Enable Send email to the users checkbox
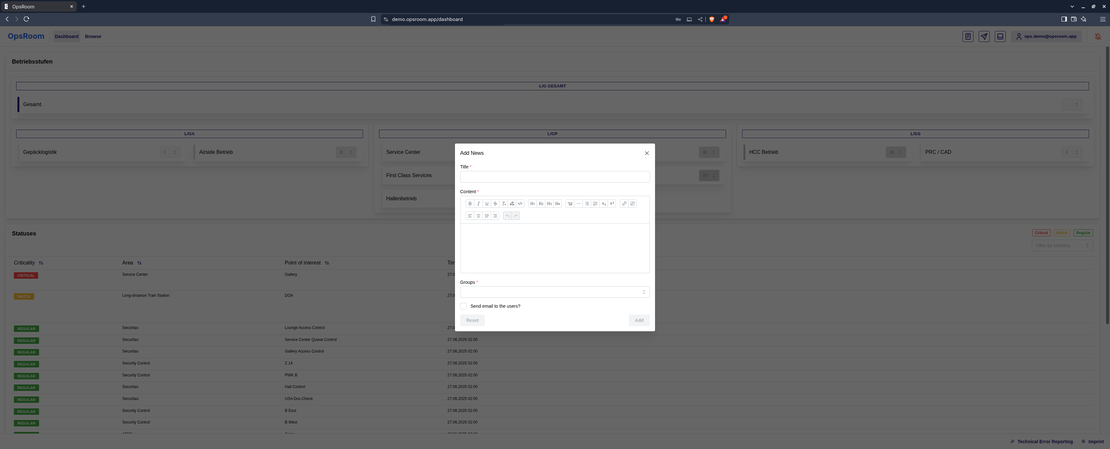Viewport: 1110px width, 449px height. (464, 306)
